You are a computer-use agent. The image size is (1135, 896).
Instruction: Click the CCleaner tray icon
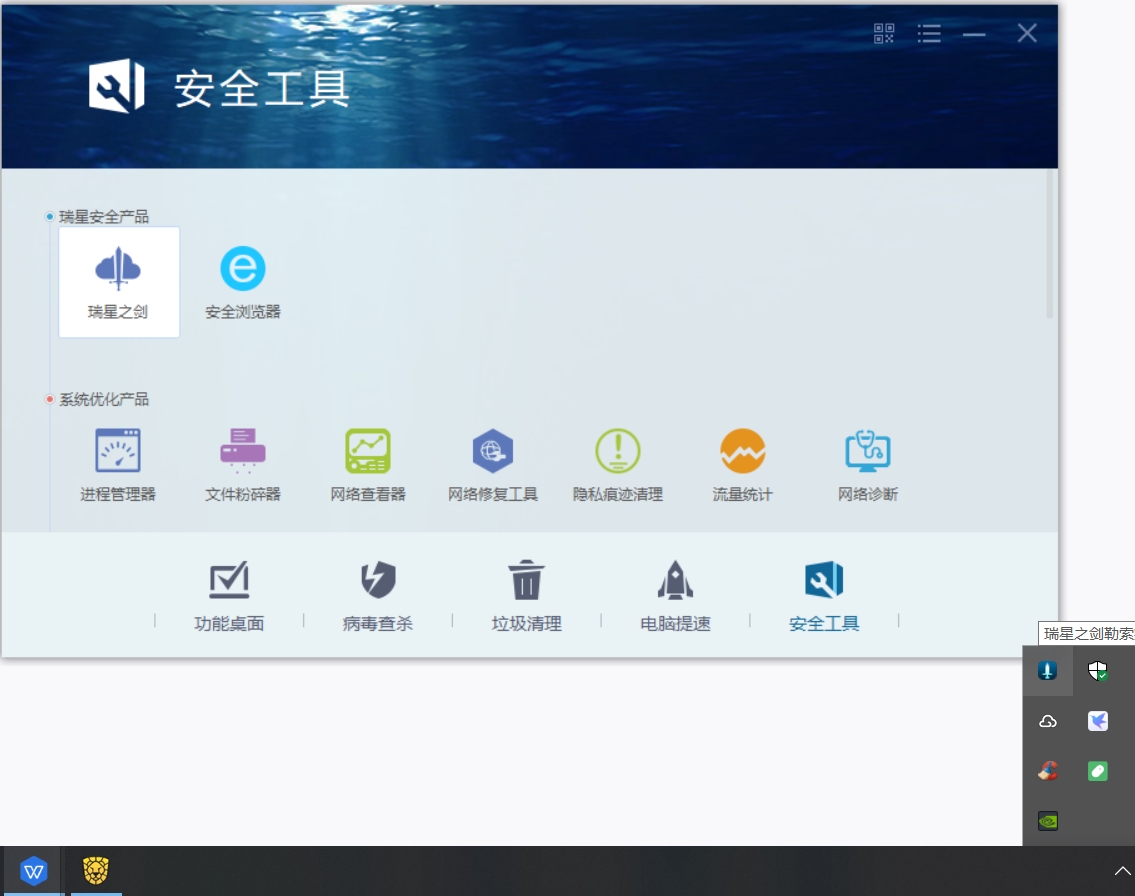[1047, 771]
